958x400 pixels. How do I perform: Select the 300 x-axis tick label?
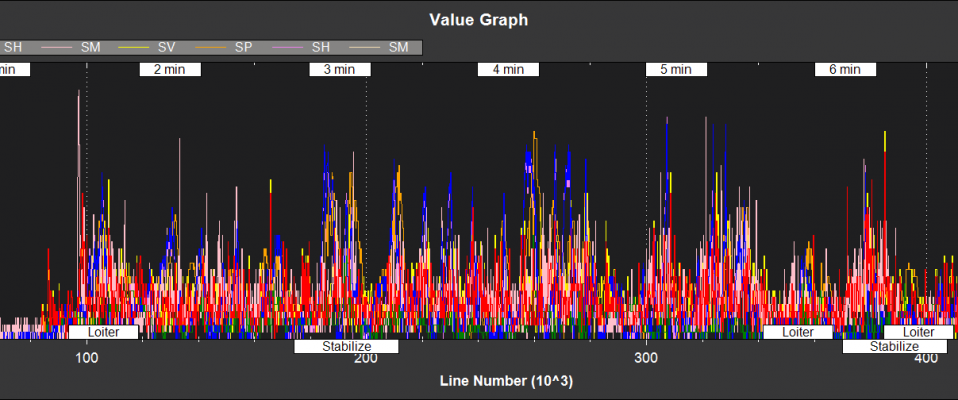646,359
